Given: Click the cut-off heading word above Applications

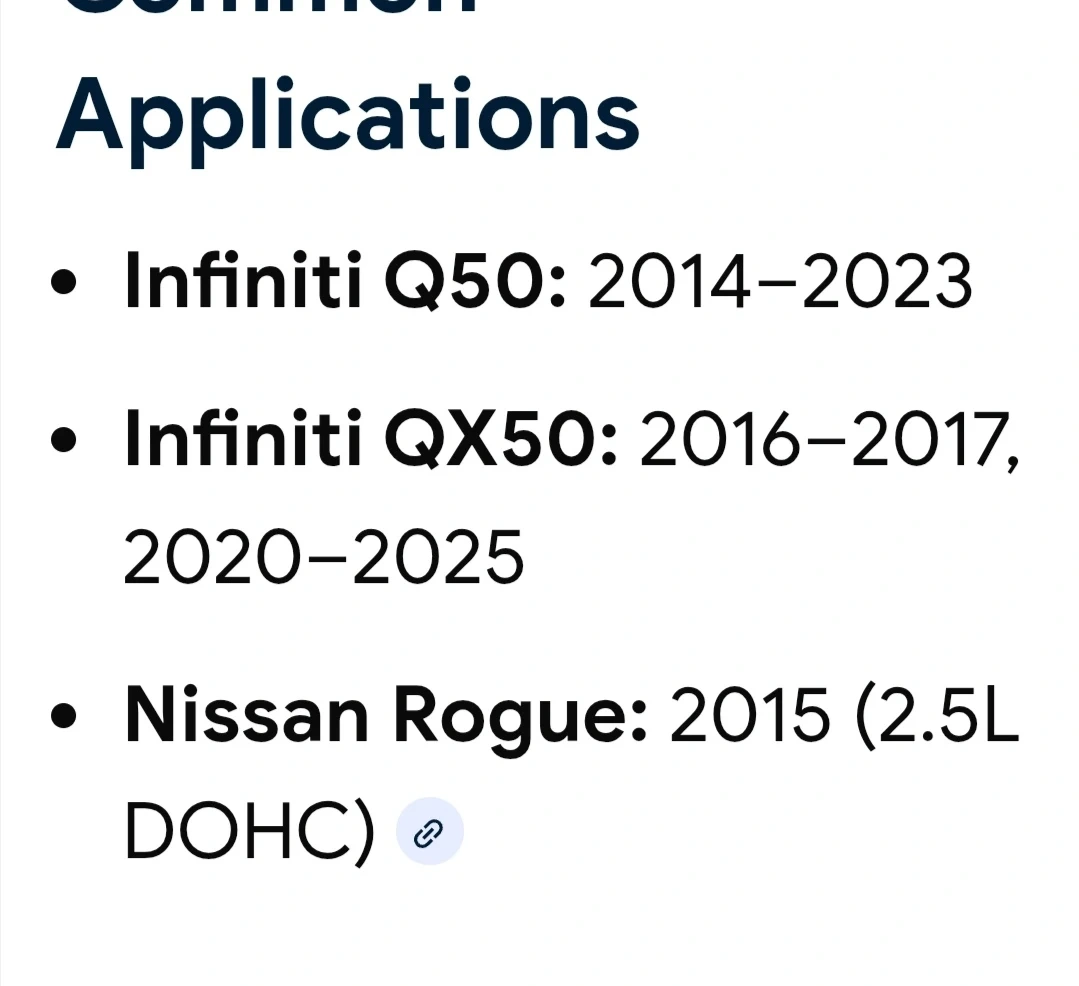Looking at the screenshot, I should pyautogui.click(x=270, y=6).
